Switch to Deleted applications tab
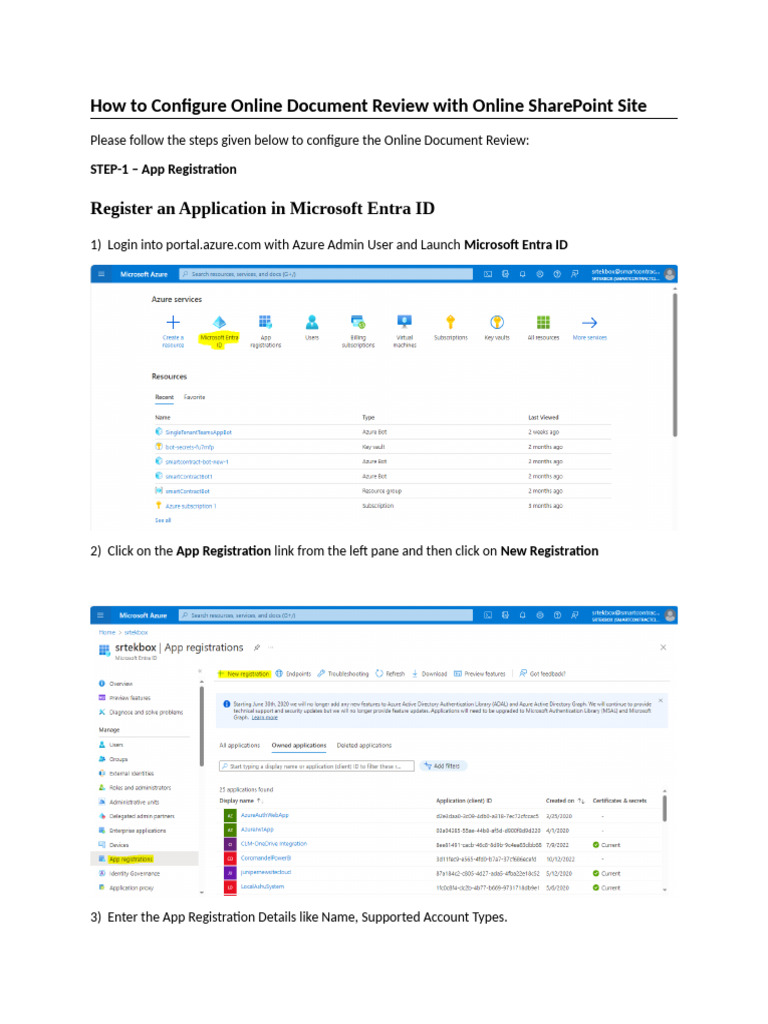 coord(364,745)
